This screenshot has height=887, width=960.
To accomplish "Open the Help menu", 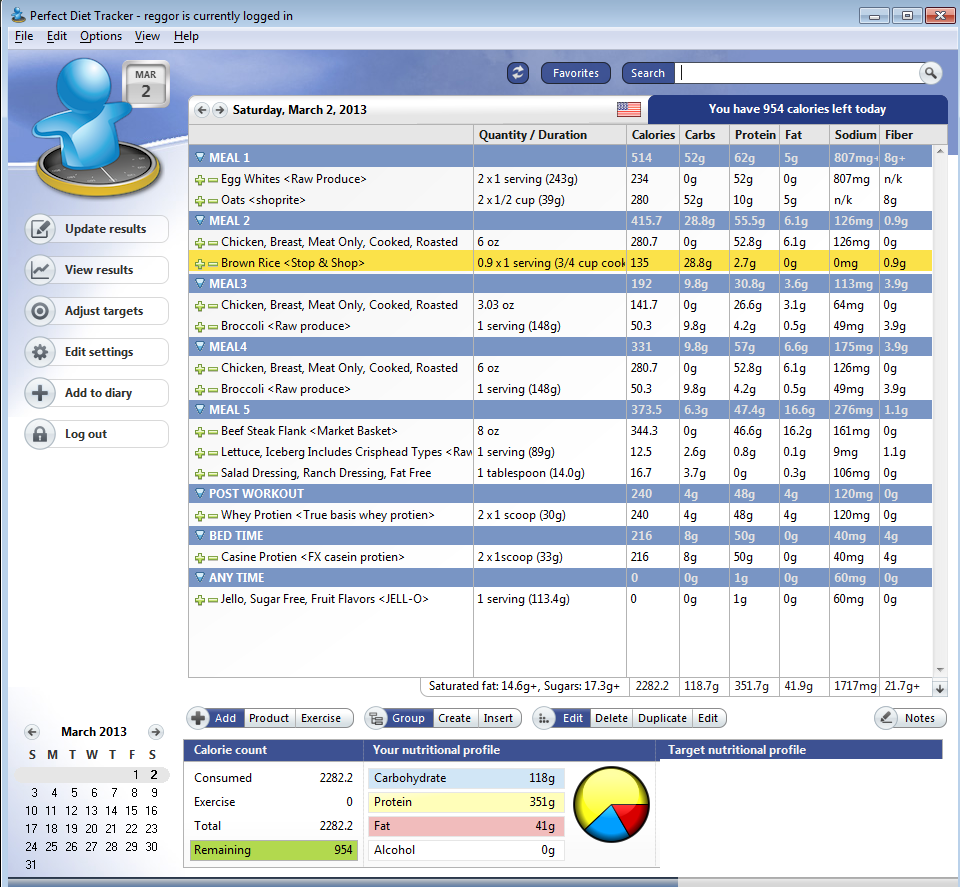I will pyautogui.click(x=186, y=36).
